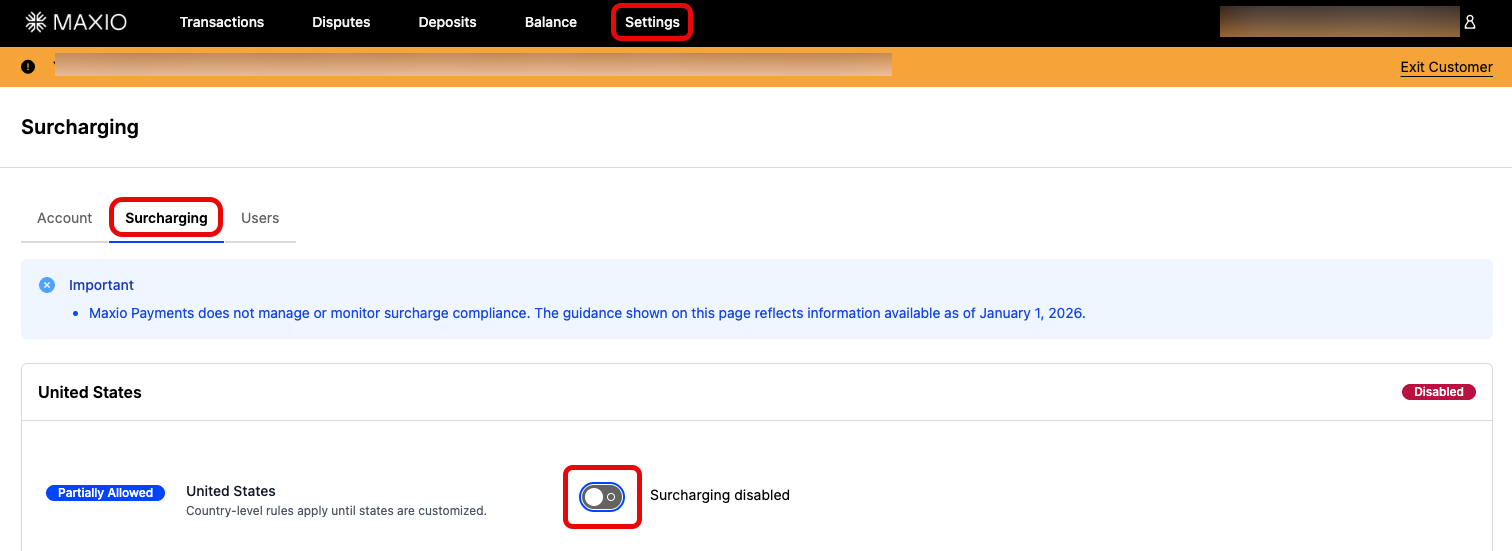This screenshot has width=1512, height=551.
Task: Click the Maxio logo
Action: 76,22
